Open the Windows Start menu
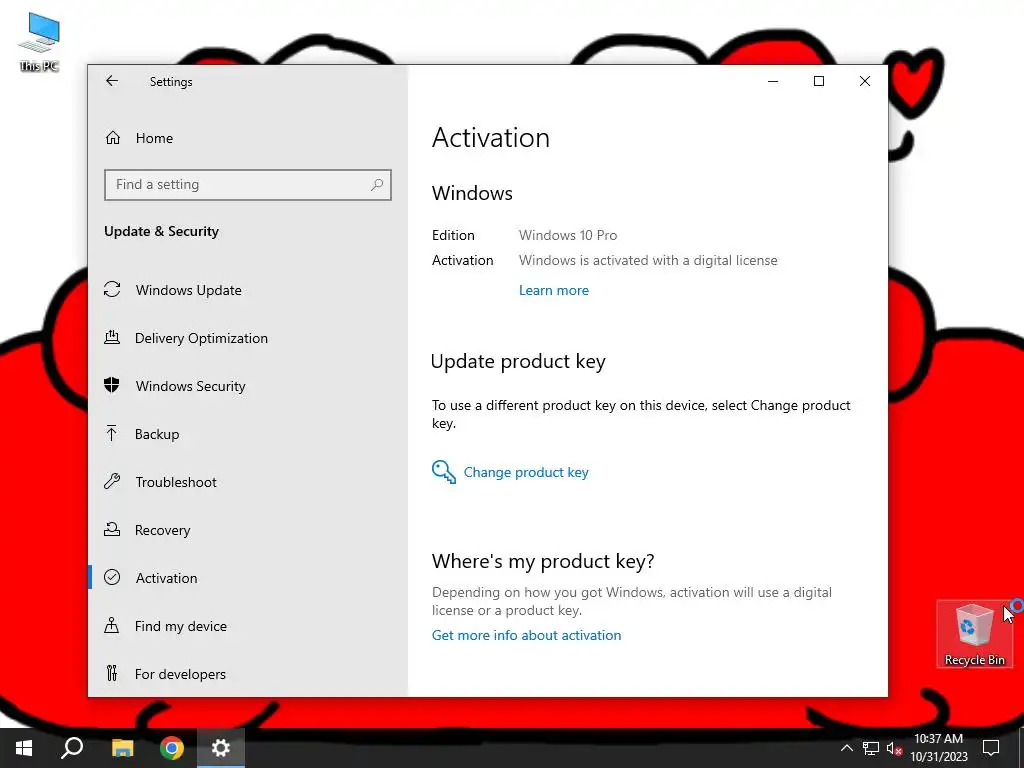The image size is (1024, 768). tap(24, 748)
